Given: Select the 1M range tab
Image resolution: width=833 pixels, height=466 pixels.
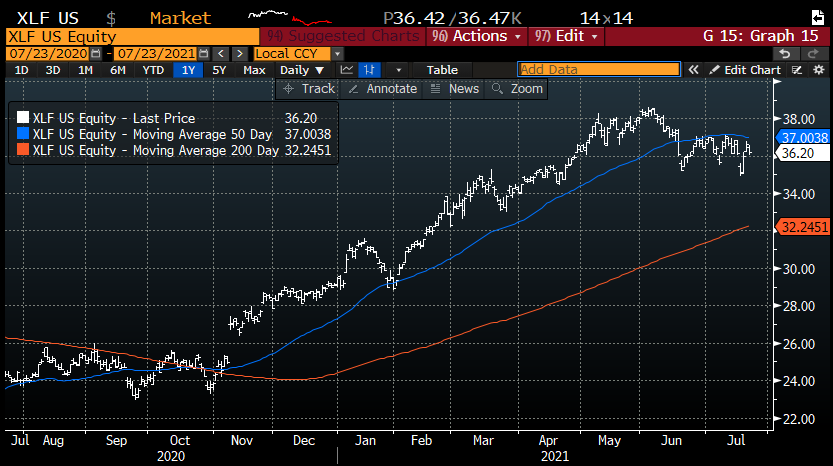Looking at the screenshot, I should (85, 70).
